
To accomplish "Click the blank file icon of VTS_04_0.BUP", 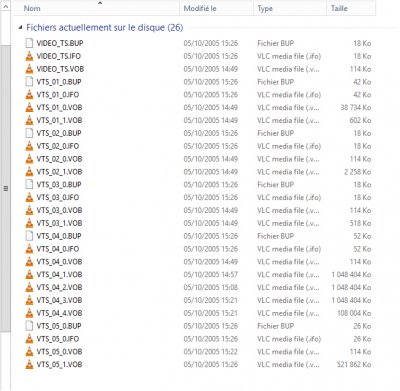I will coord(29,236).
